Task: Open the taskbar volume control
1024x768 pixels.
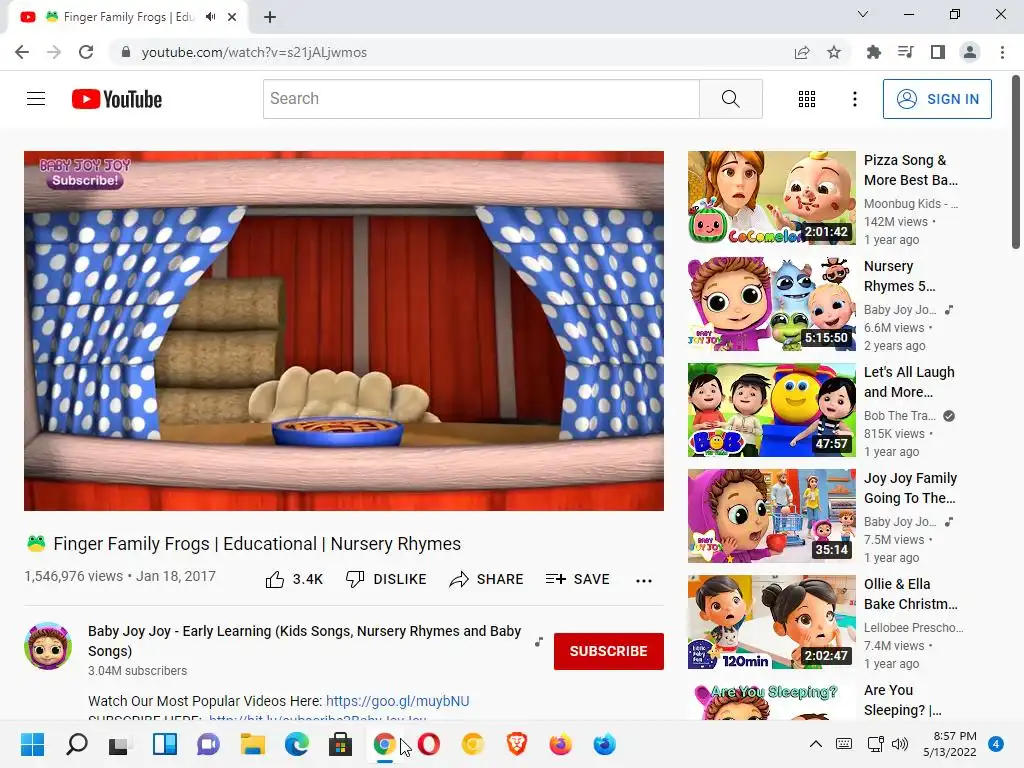Action: [x=900, y=744]
